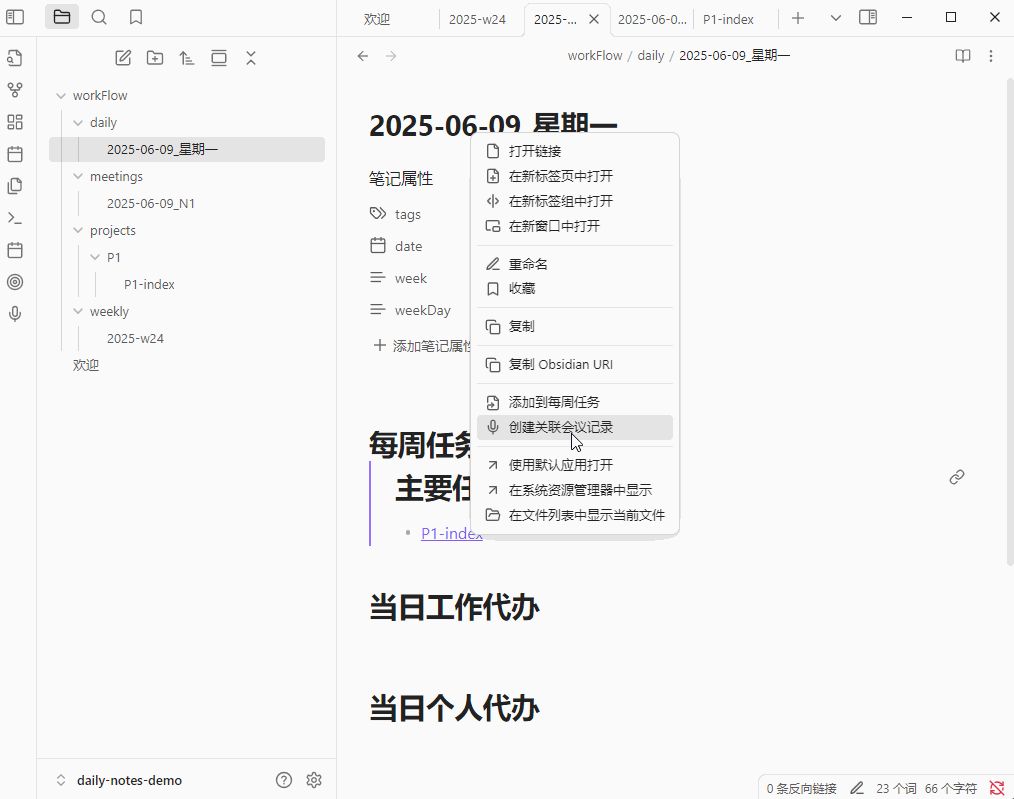Expand the tab list dropdown arrow
The height and width of the screenshot is (799, 1014).
point(835,18)
